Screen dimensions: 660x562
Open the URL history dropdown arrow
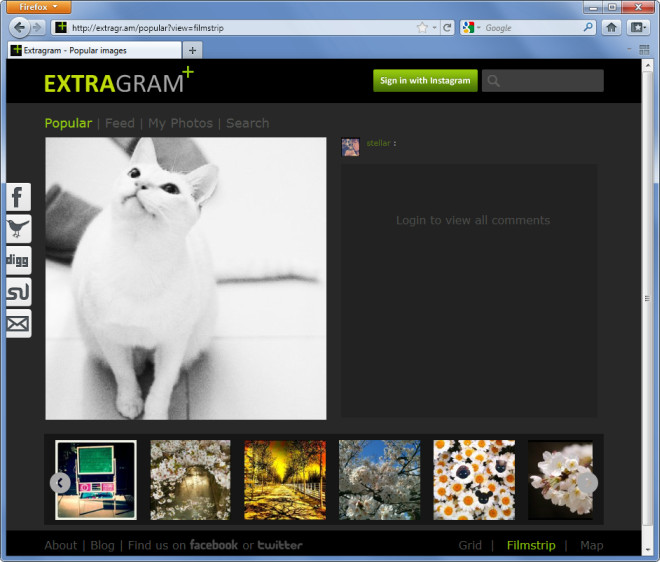coord(434,28)
